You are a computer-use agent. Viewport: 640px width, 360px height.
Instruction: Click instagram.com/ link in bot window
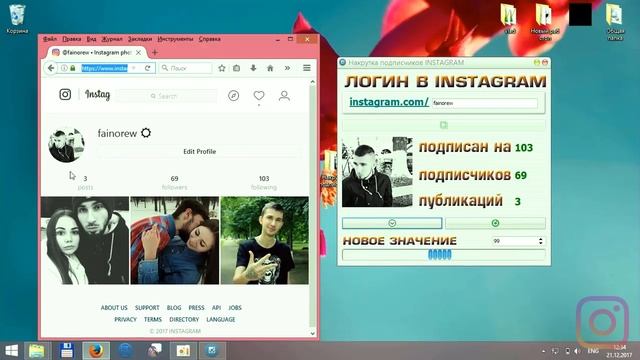[x=389, y=102]
